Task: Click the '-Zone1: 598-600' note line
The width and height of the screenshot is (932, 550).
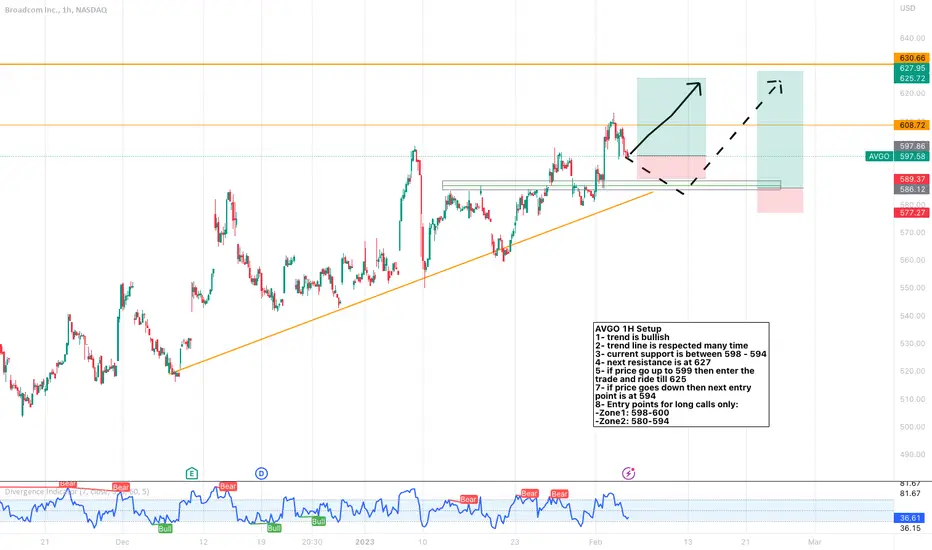Action: pos(632,413)
